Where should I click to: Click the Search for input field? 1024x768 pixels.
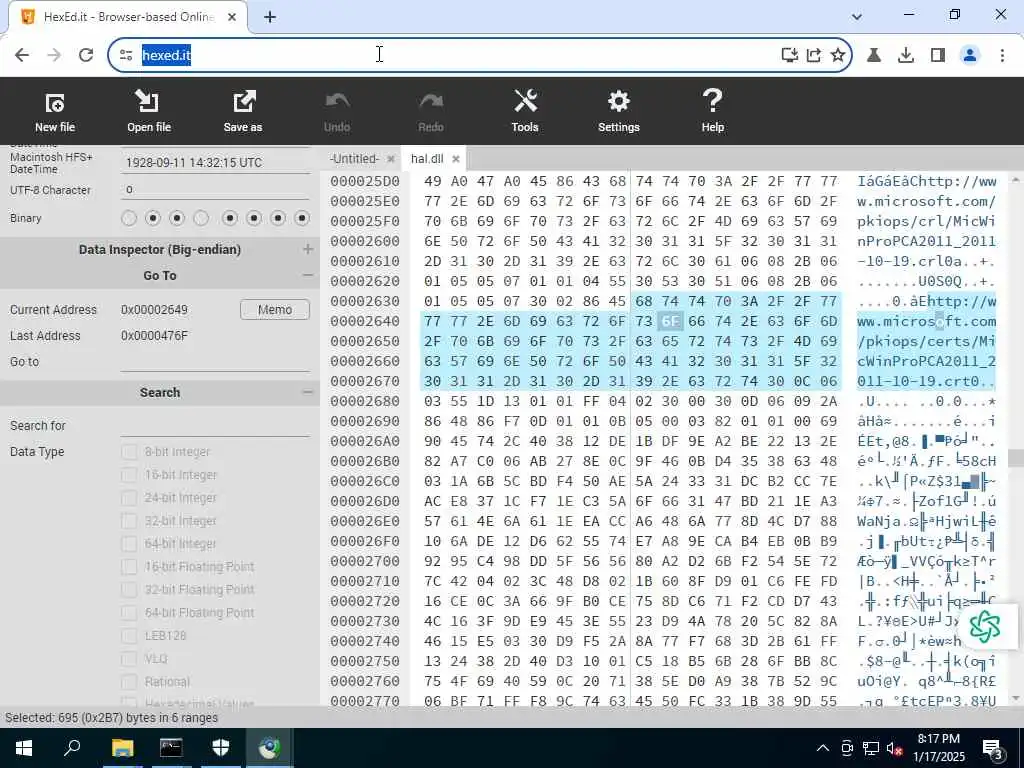click(x=216, y=425)
